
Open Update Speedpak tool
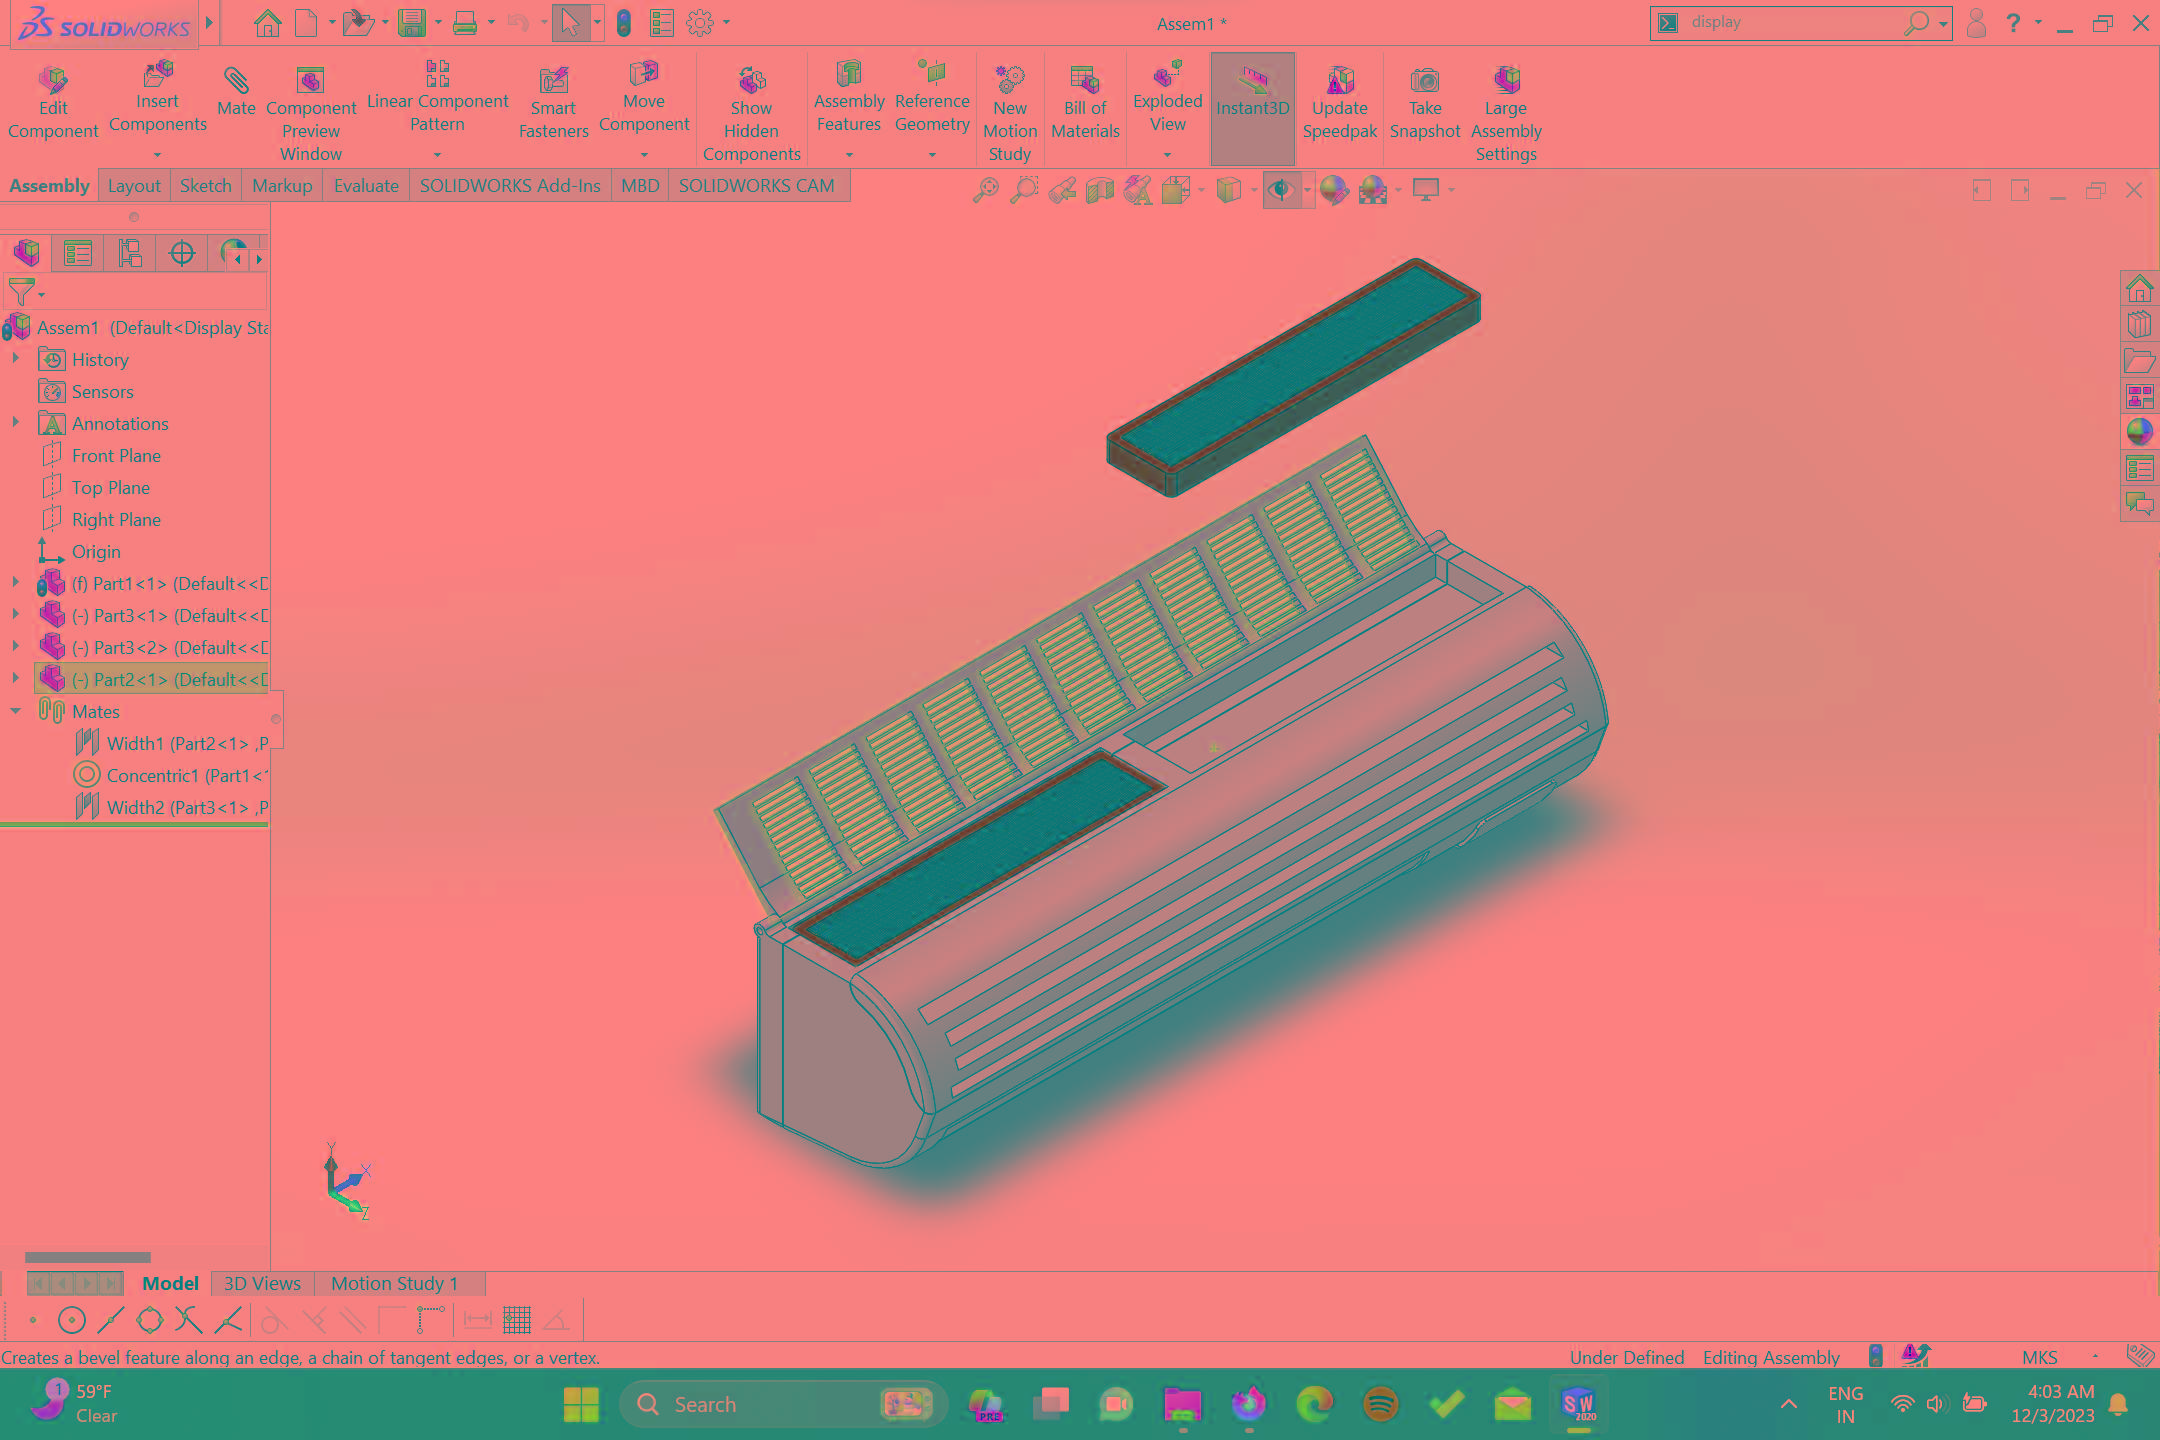1339,80
